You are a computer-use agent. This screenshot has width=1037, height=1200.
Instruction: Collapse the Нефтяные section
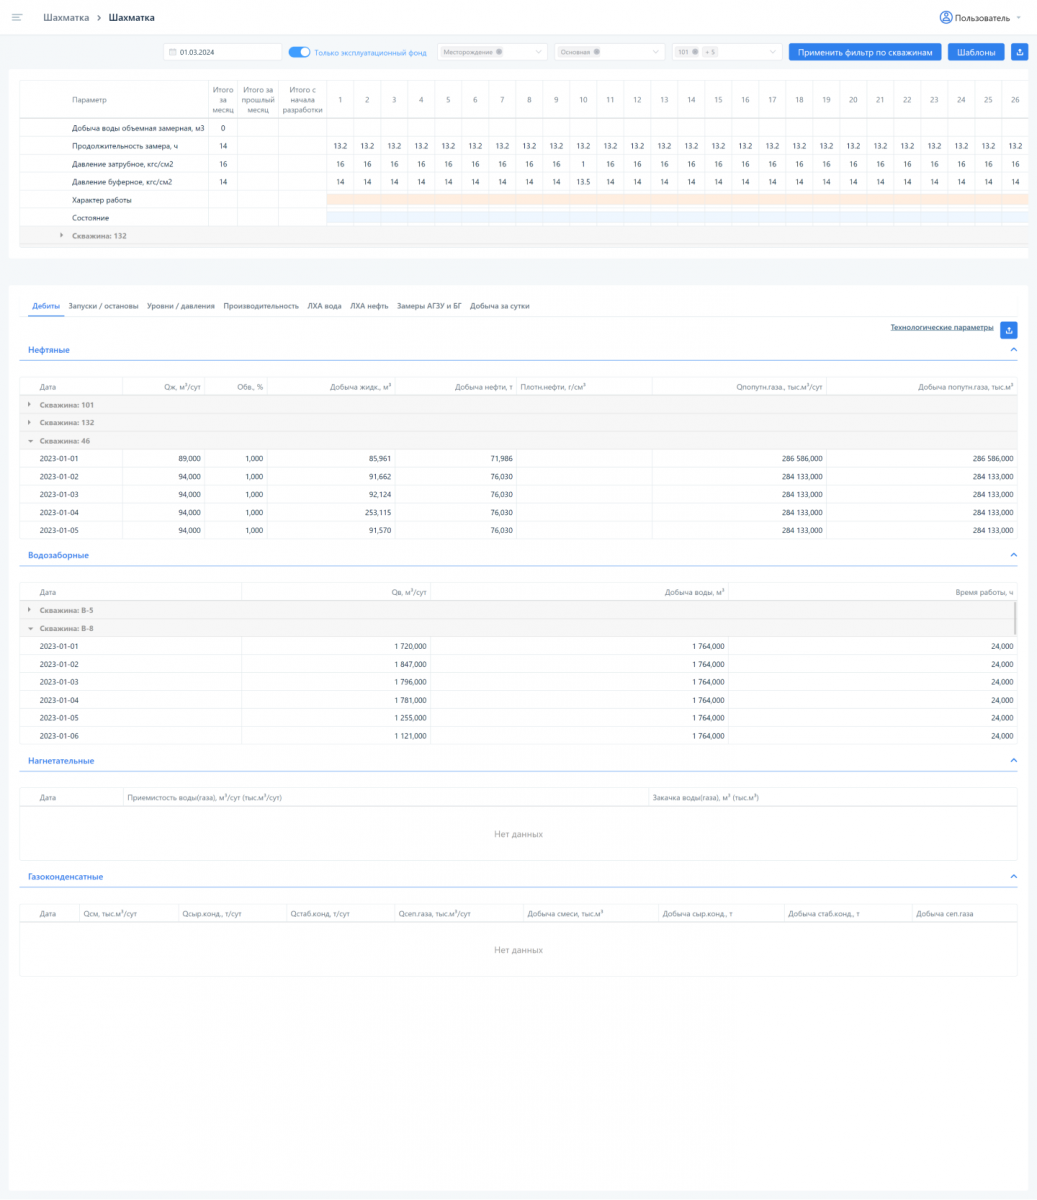[1013, 350]
